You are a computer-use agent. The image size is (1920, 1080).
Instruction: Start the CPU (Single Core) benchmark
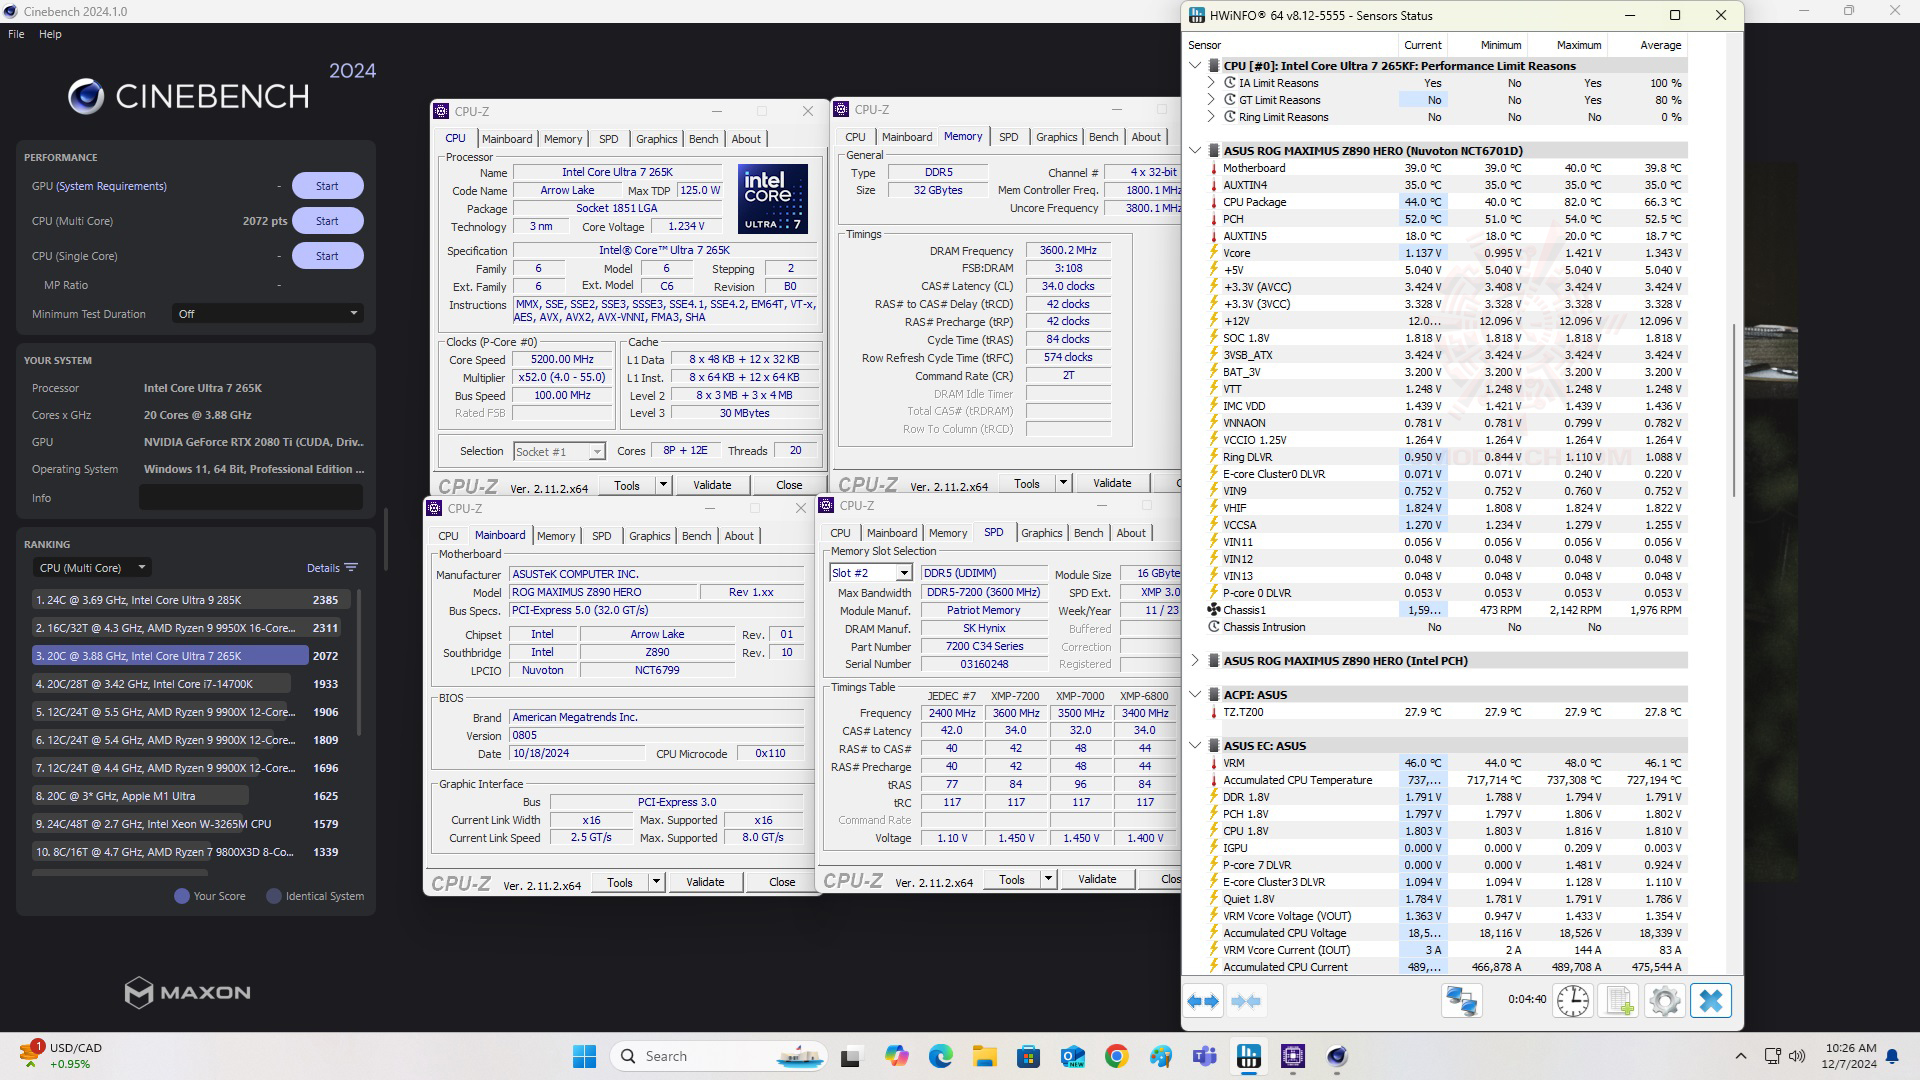tap(327, 256)
